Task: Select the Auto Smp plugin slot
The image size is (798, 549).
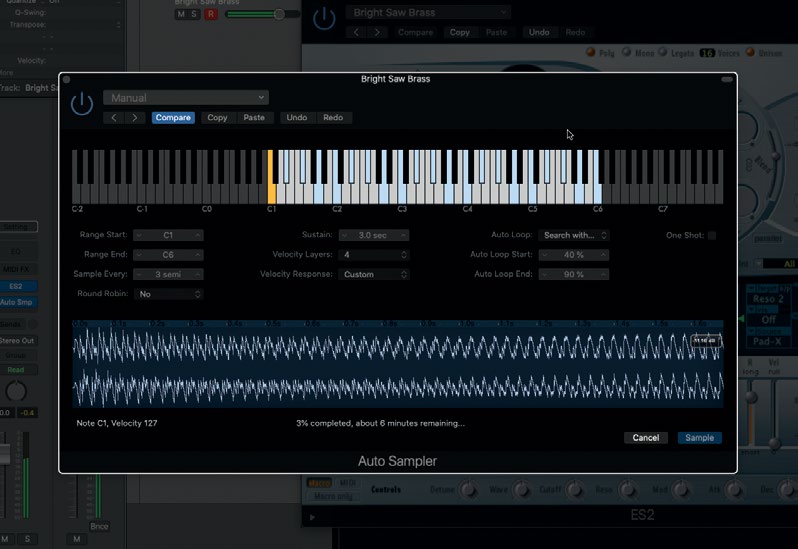Action: [16, 302]
